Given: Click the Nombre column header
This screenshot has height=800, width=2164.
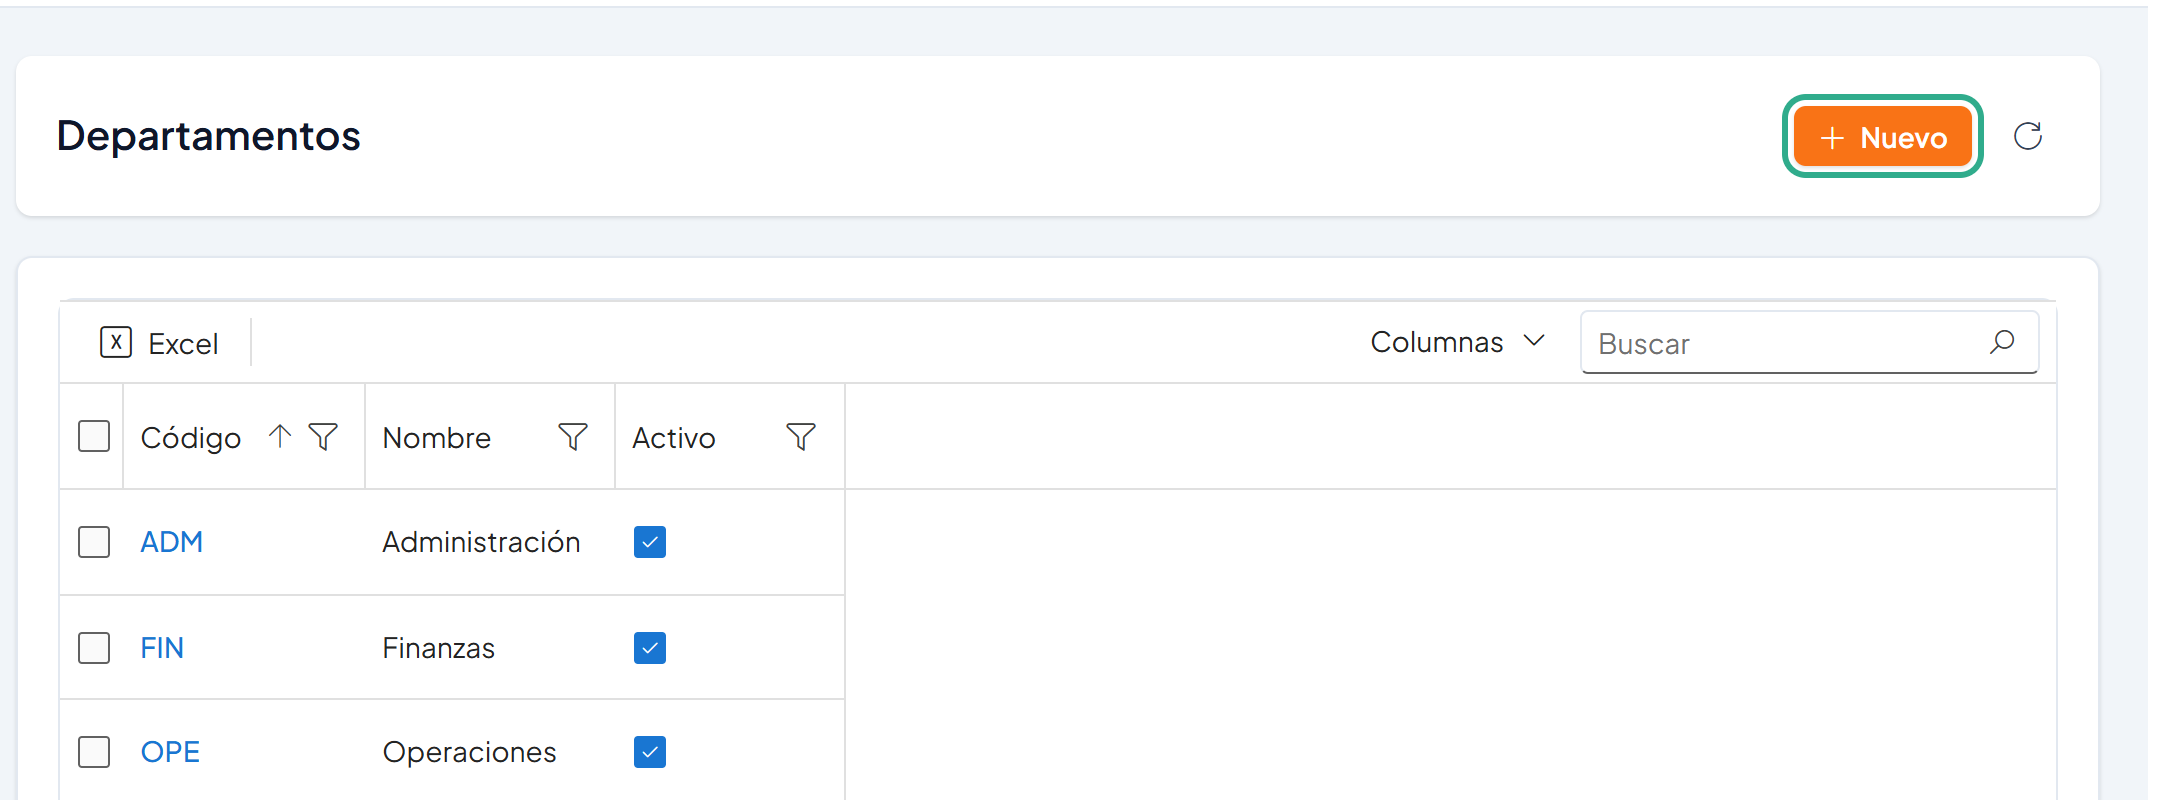Looking at the screenshot, I should [437, 438].
